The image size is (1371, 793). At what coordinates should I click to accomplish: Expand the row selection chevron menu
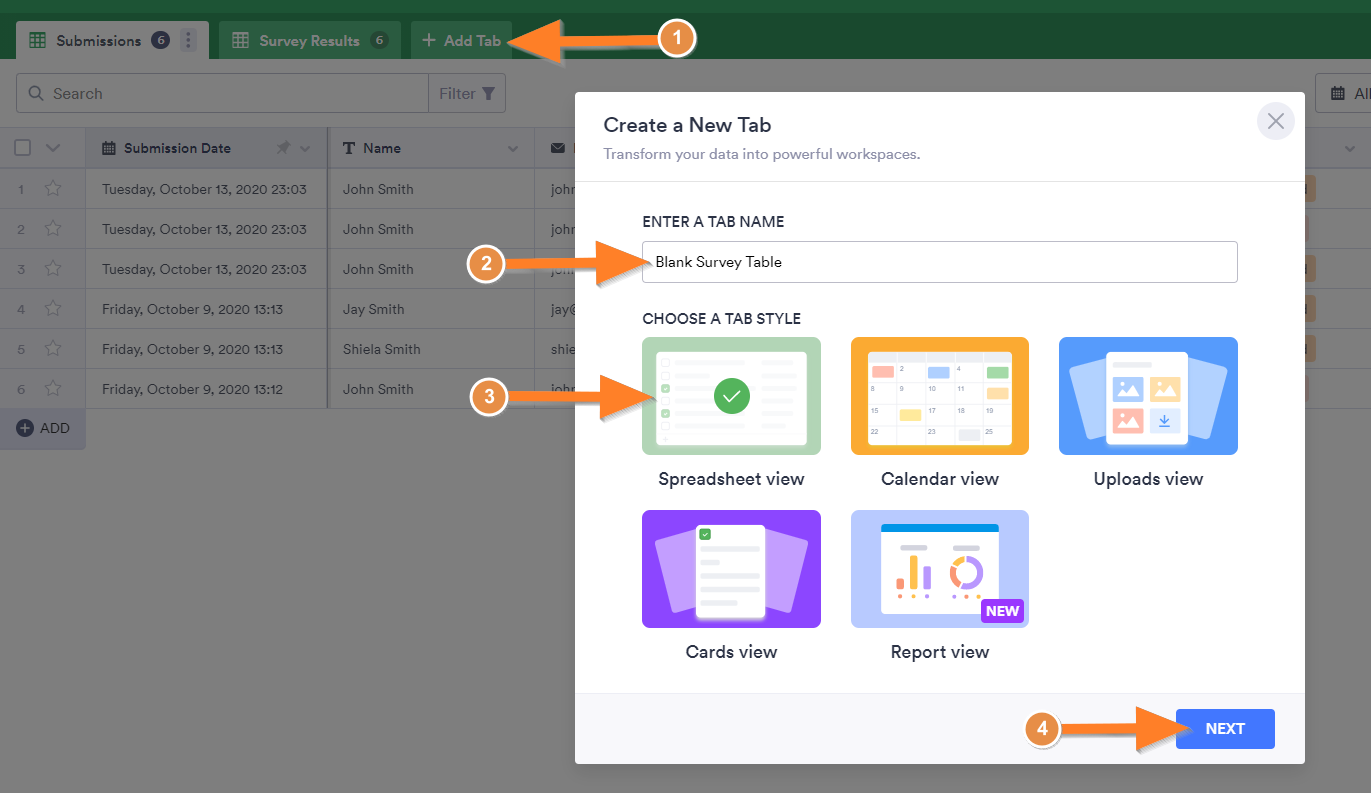[53, 148]
